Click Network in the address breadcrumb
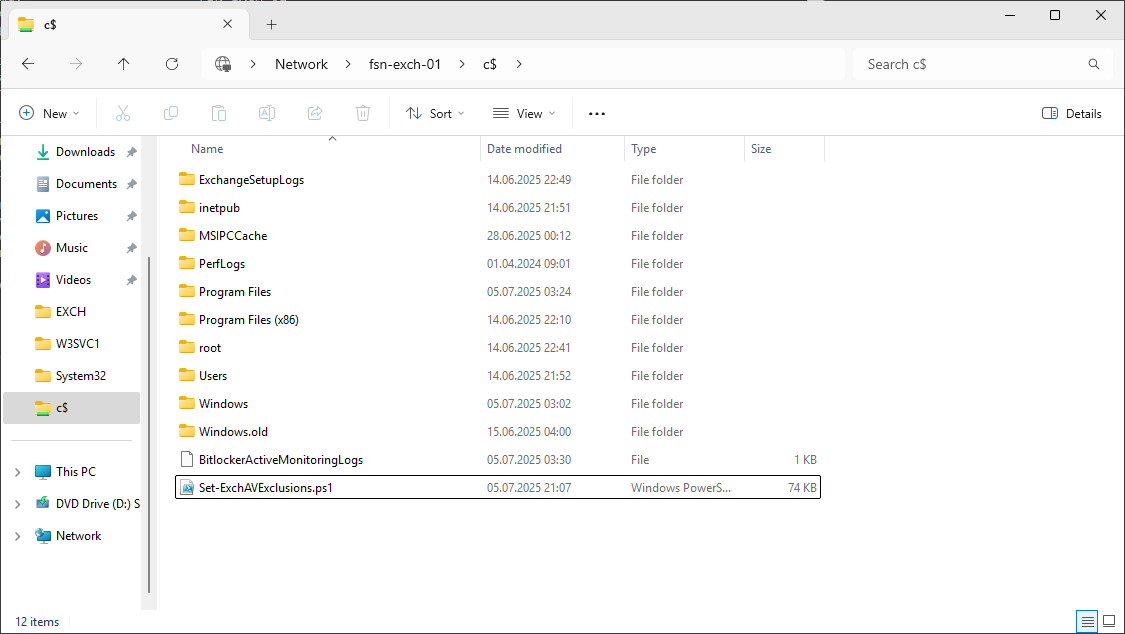Viewport: 1125px width, 634px height. [x=301, y=64]
